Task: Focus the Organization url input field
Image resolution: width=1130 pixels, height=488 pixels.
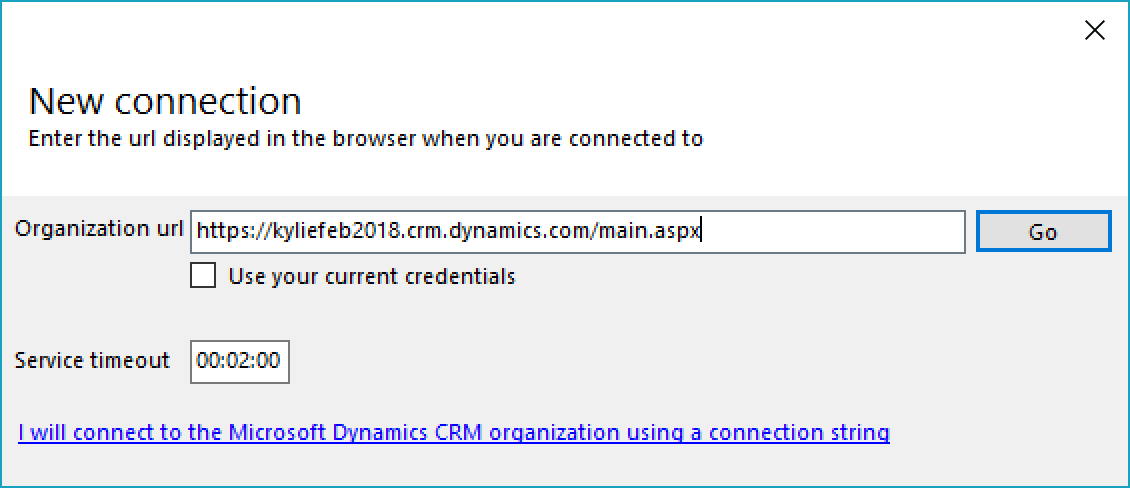Action: click(x=830, y=232)
